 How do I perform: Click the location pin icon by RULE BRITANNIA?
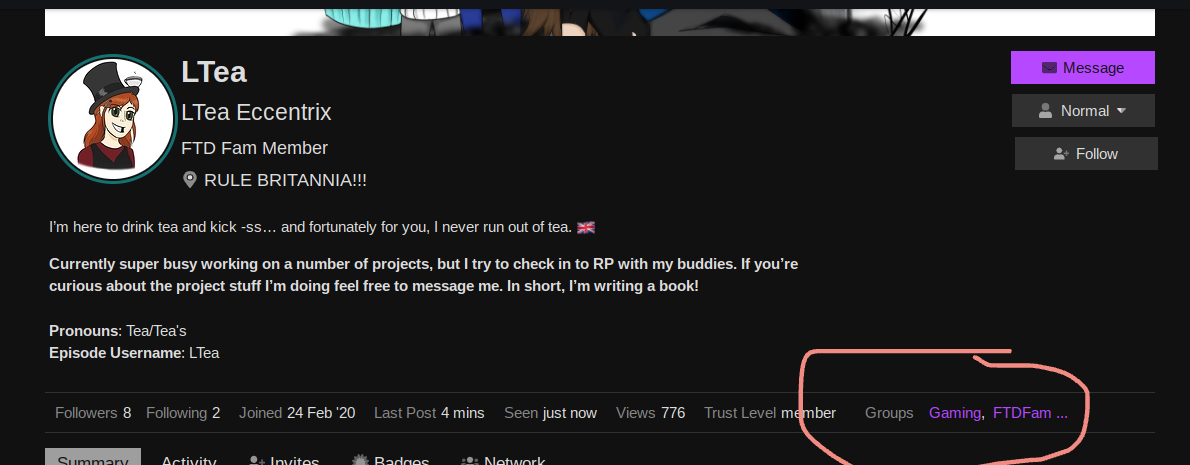click(x=190, y=180)
